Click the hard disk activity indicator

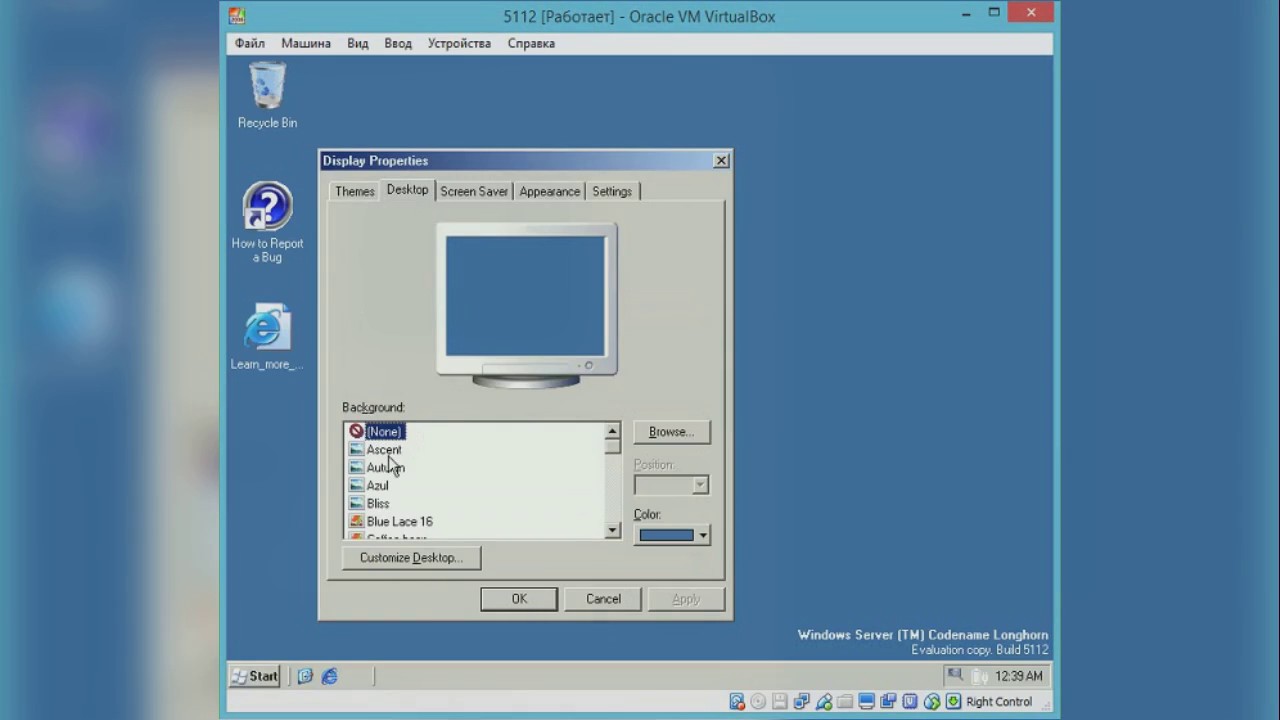[x=737, y=701]
